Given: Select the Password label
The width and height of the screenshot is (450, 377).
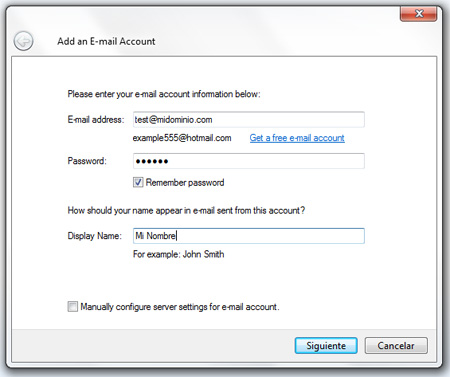Looking at the screenshot, I should 87,161.
